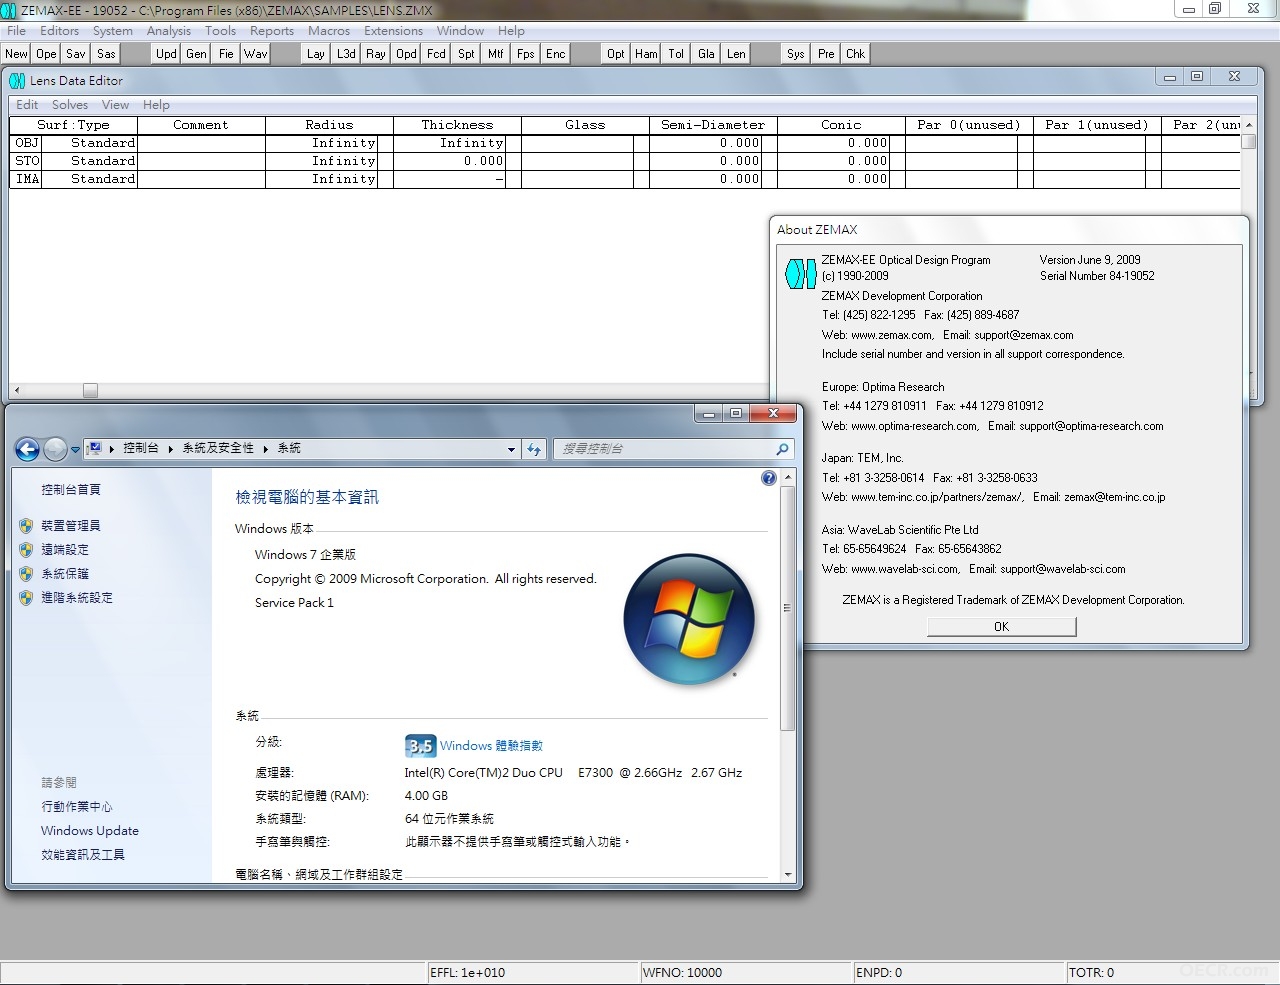Screen dimensions: 1280x985
Task: Run Hammer optimization via Ham button
Action: coord(646,54)
